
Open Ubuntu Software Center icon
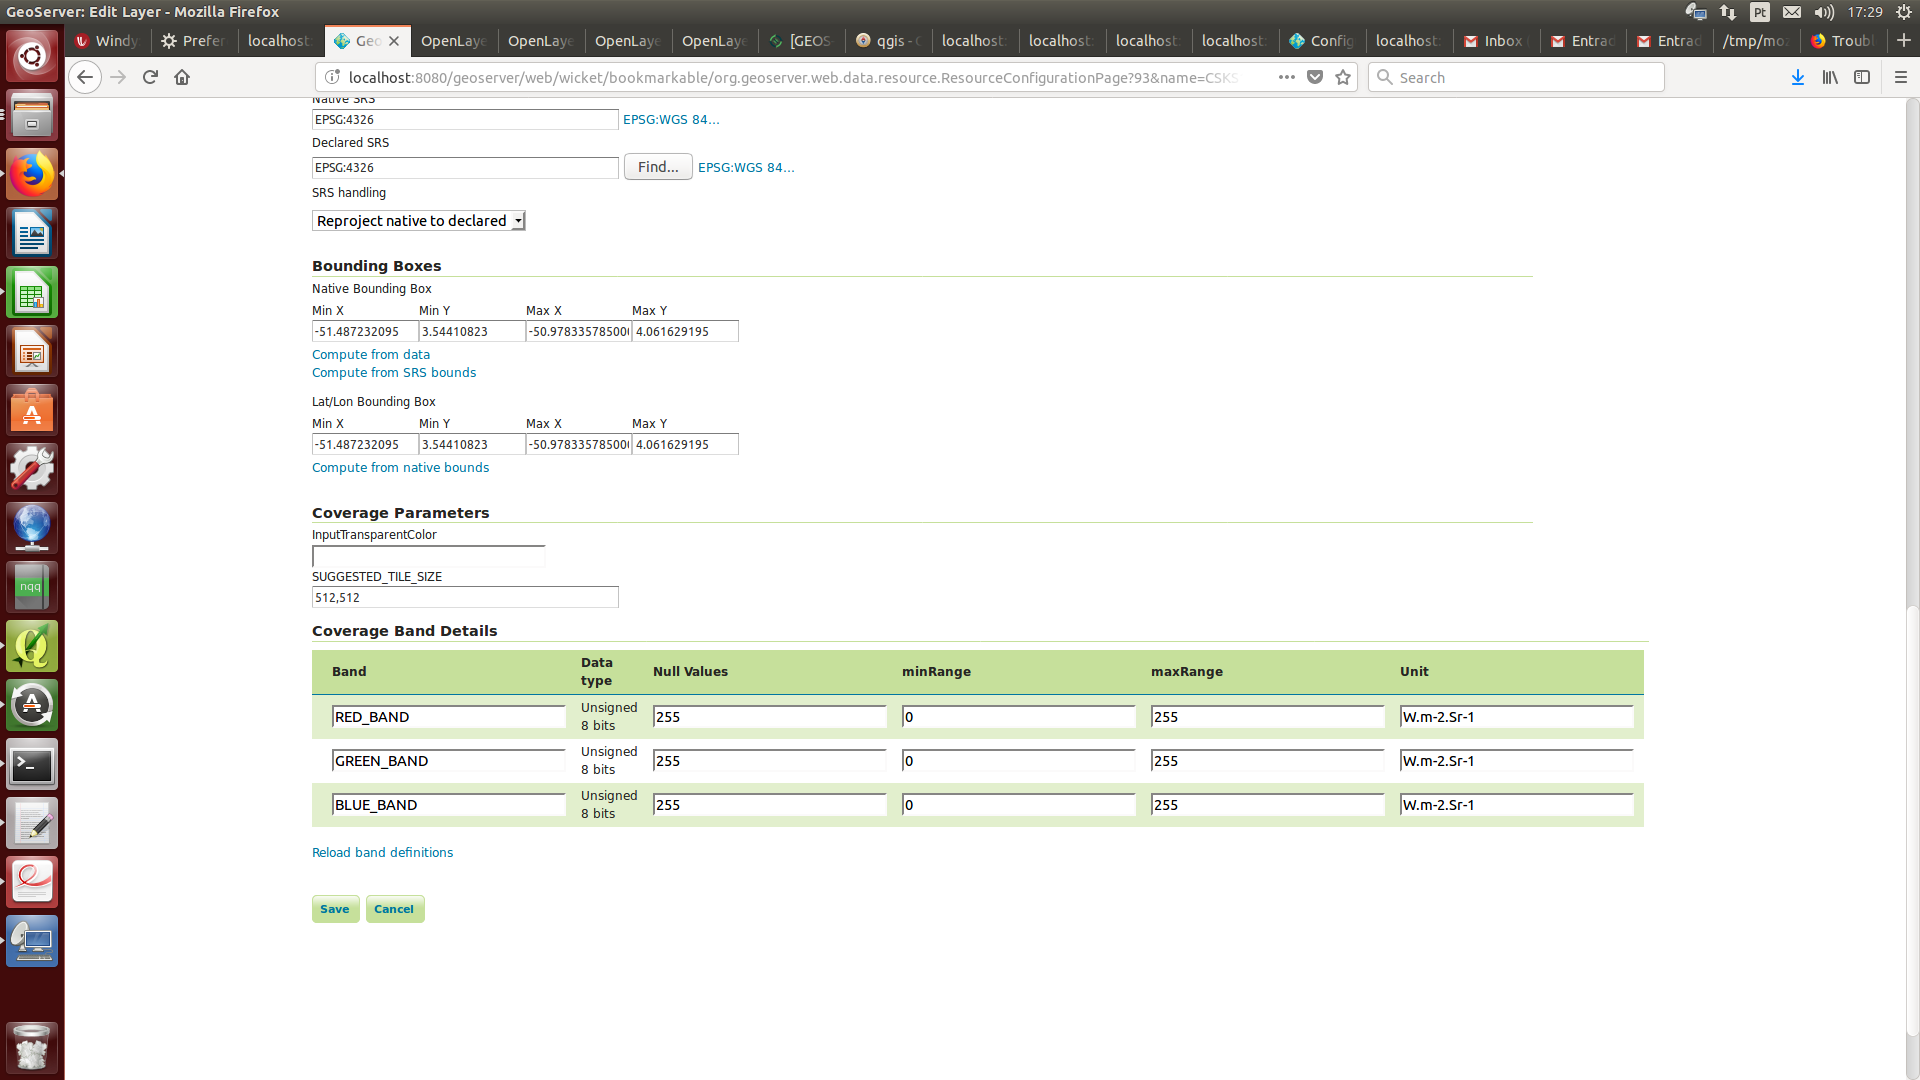32,410
